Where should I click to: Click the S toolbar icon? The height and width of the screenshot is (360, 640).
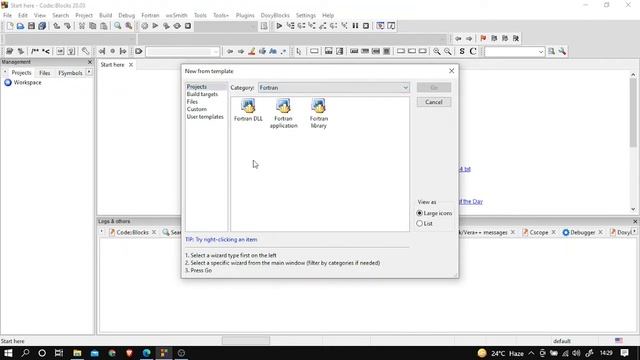[462, 51]
